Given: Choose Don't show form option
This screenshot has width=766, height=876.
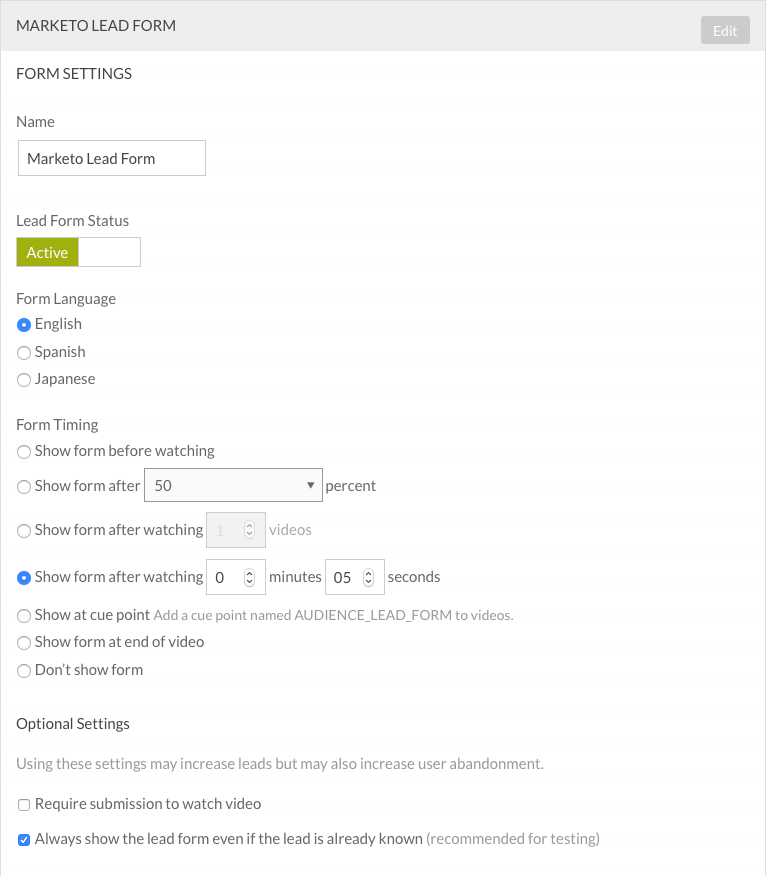Looking at the screenshot, I should (24, 671).
